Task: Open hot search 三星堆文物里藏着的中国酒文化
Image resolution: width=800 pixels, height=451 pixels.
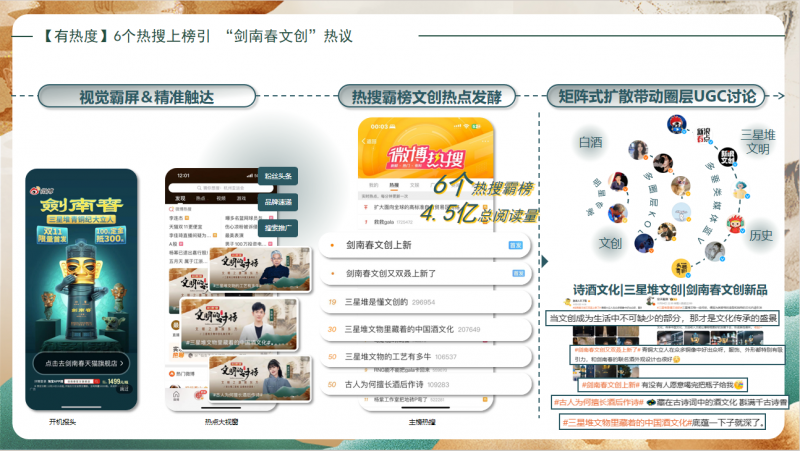Action: [x=426, y=330]
